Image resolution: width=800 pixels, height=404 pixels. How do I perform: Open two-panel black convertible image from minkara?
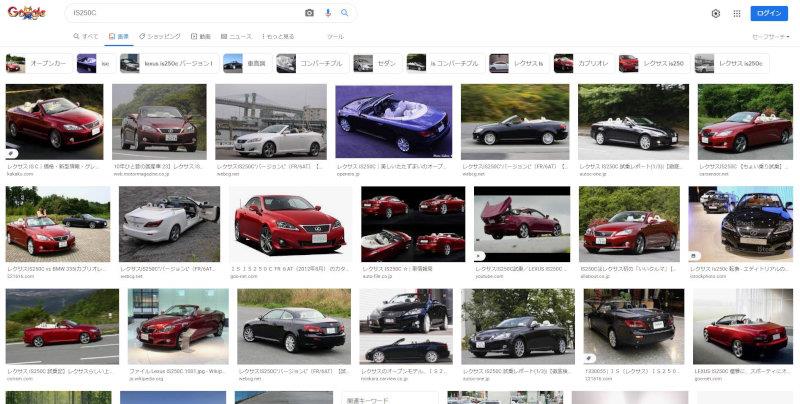tap(406, 326)
